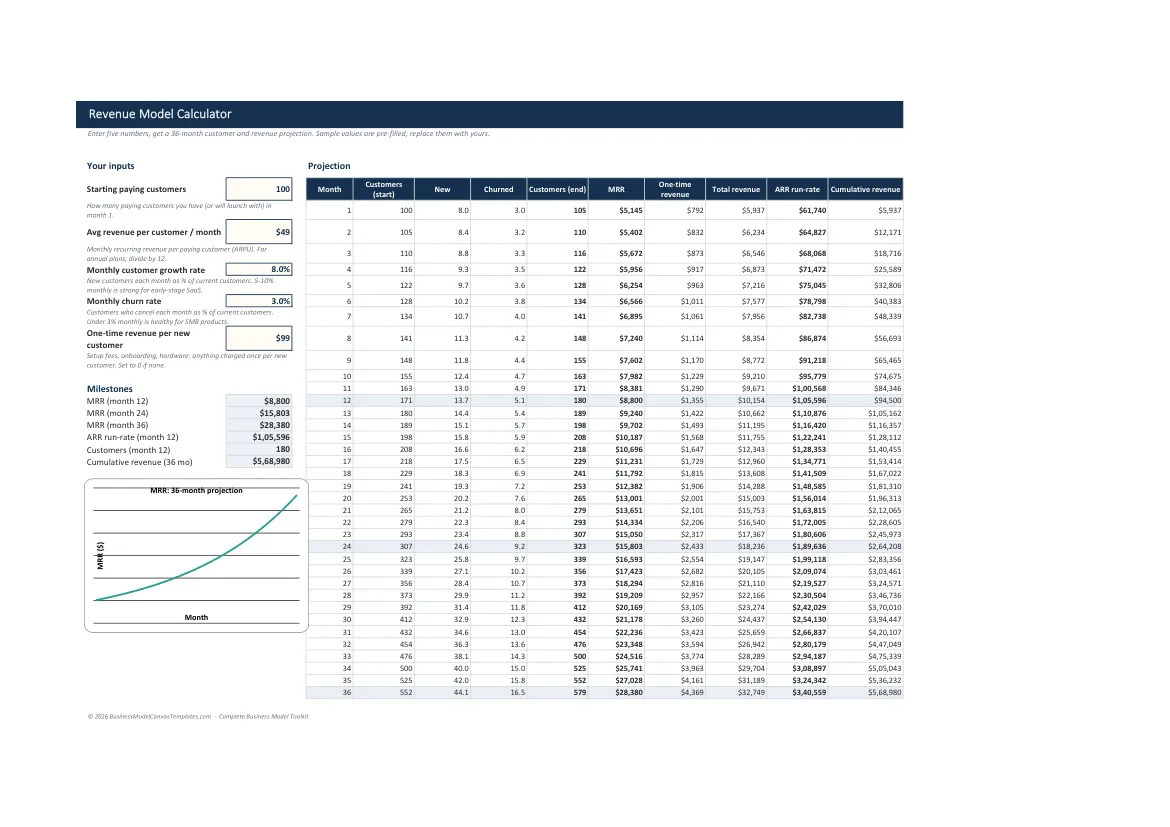1170x827 pixels.
Task: Click the MRR cell $10,187
Action: tap(616, 437)
